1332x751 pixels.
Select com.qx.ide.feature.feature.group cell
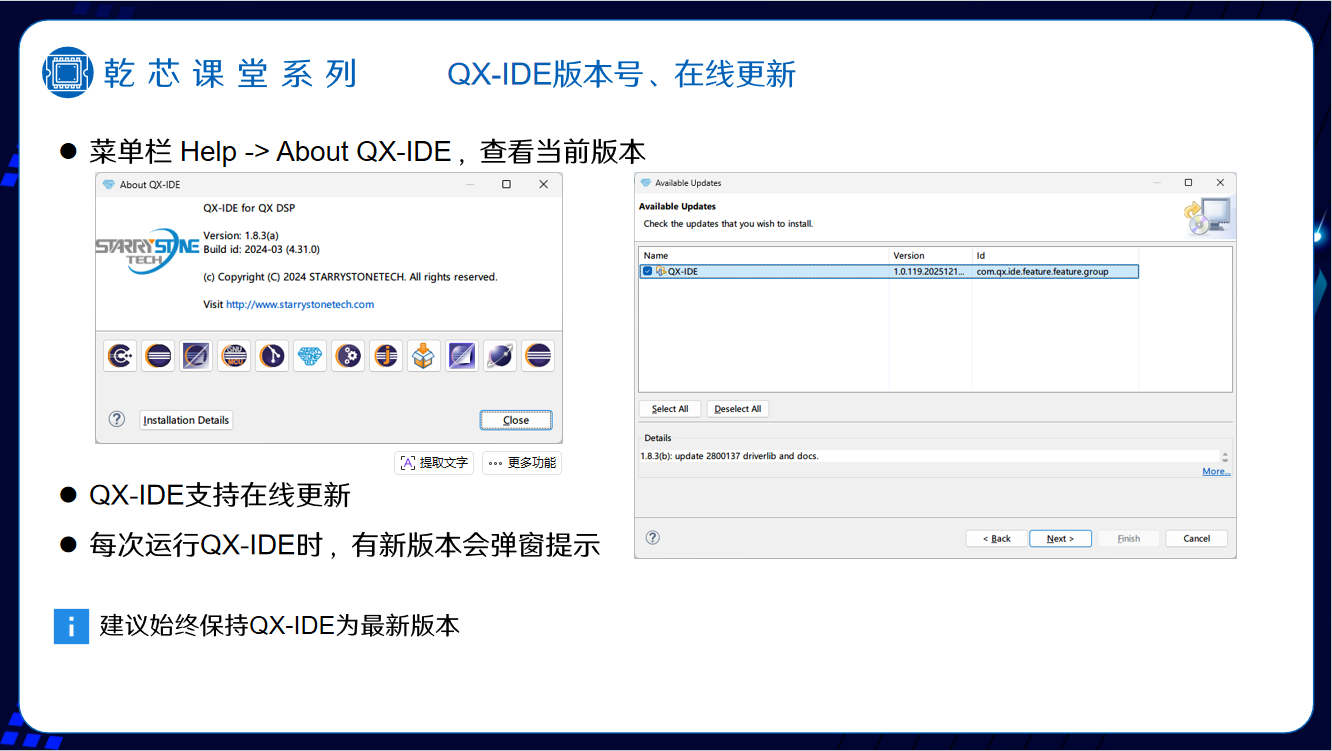tap(1042, 271)
